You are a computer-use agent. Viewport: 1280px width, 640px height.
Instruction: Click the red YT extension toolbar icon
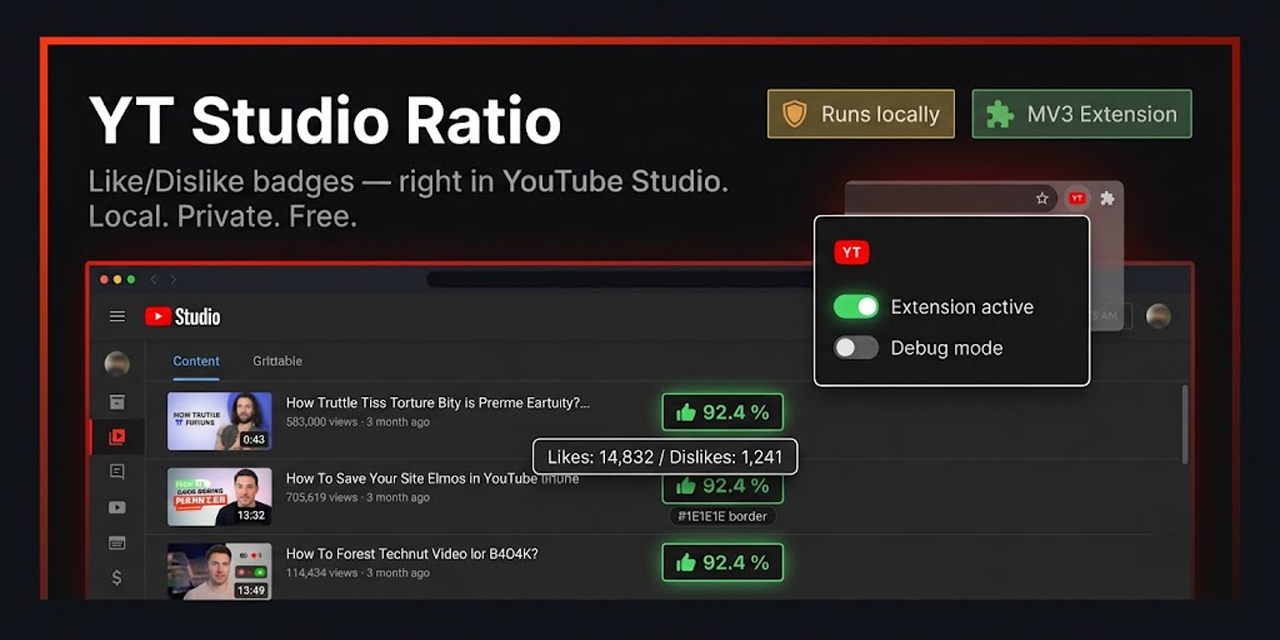click(1077, 199)
